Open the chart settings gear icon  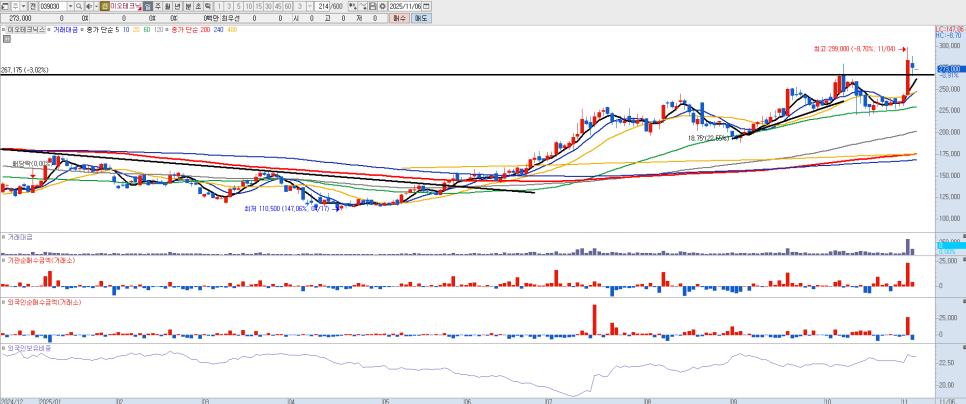[383, 6]
